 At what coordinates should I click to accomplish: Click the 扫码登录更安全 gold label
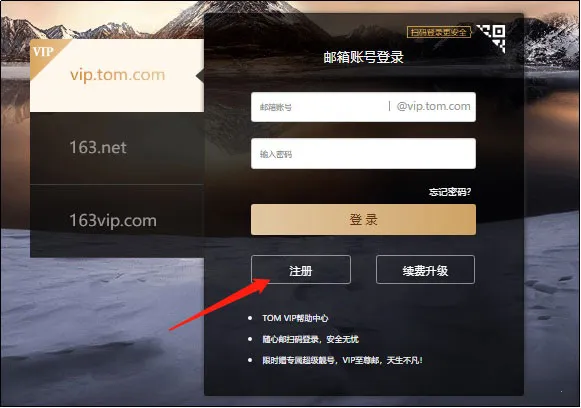439,32
